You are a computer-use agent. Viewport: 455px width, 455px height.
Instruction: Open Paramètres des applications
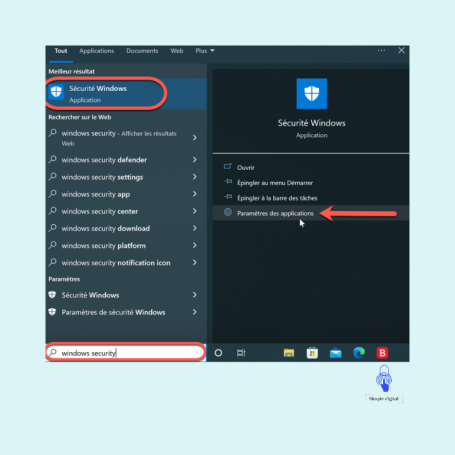tap(275, 213)
